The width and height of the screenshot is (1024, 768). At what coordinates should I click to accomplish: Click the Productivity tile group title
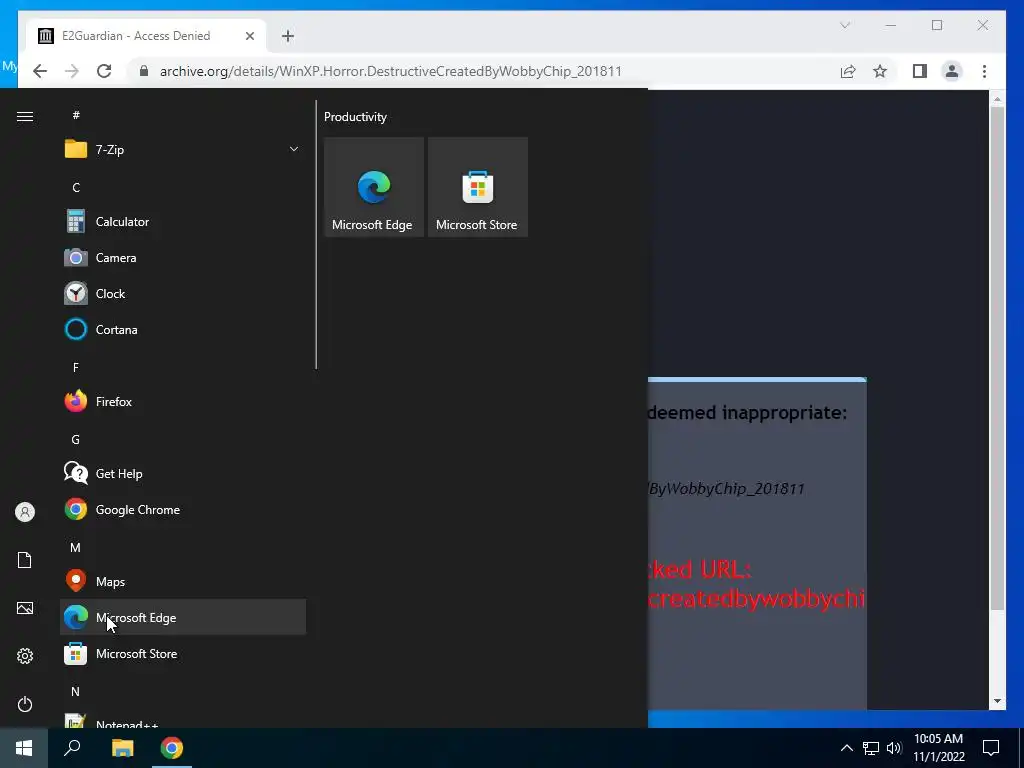click(x=355, y=117)
